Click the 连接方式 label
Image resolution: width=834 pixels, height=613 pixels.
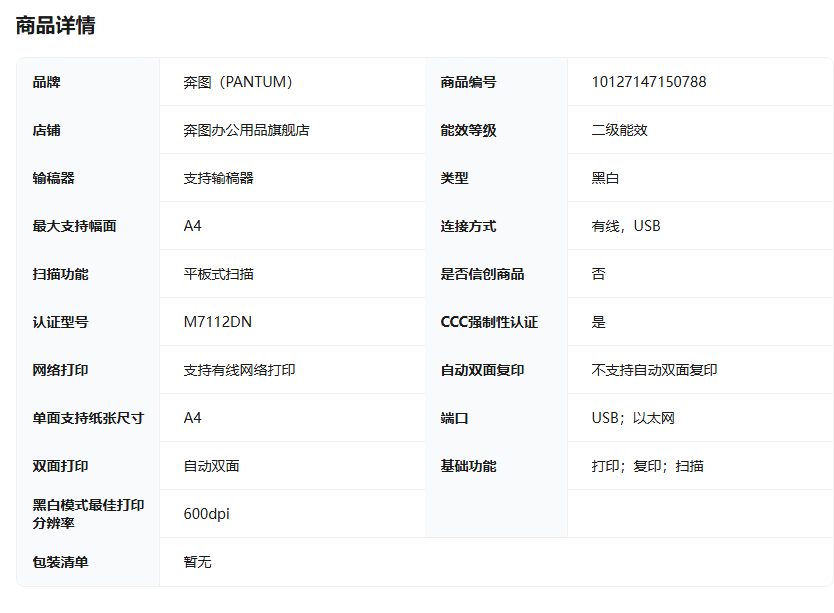tap(468, 226)
